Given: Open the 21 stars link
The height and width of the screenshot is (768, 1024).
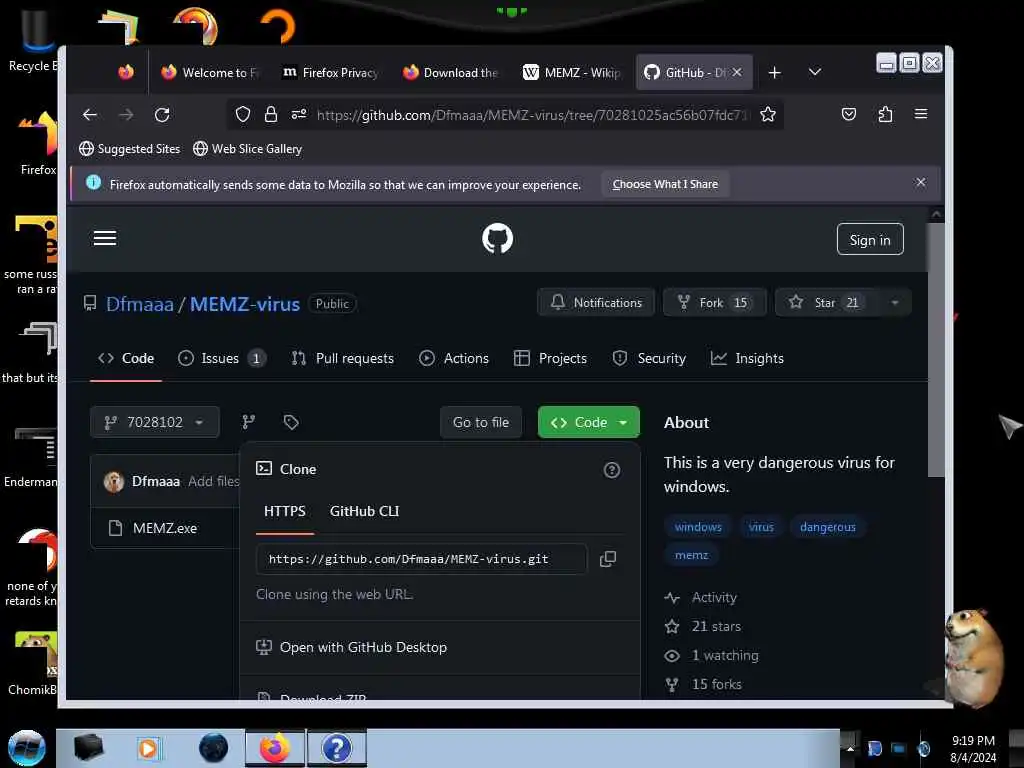Looking at the screenshot, I should click(716, 626).
